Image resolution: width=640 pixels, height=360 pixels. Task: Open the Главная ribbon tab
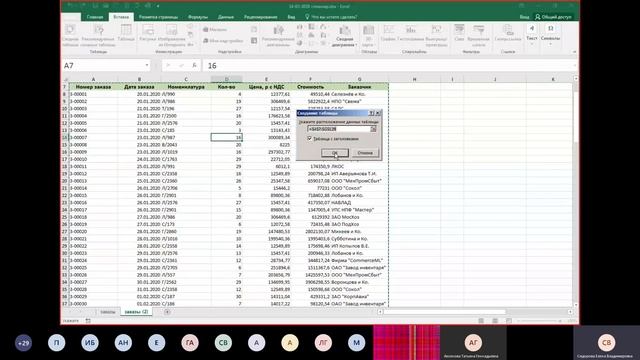[95, 17]
